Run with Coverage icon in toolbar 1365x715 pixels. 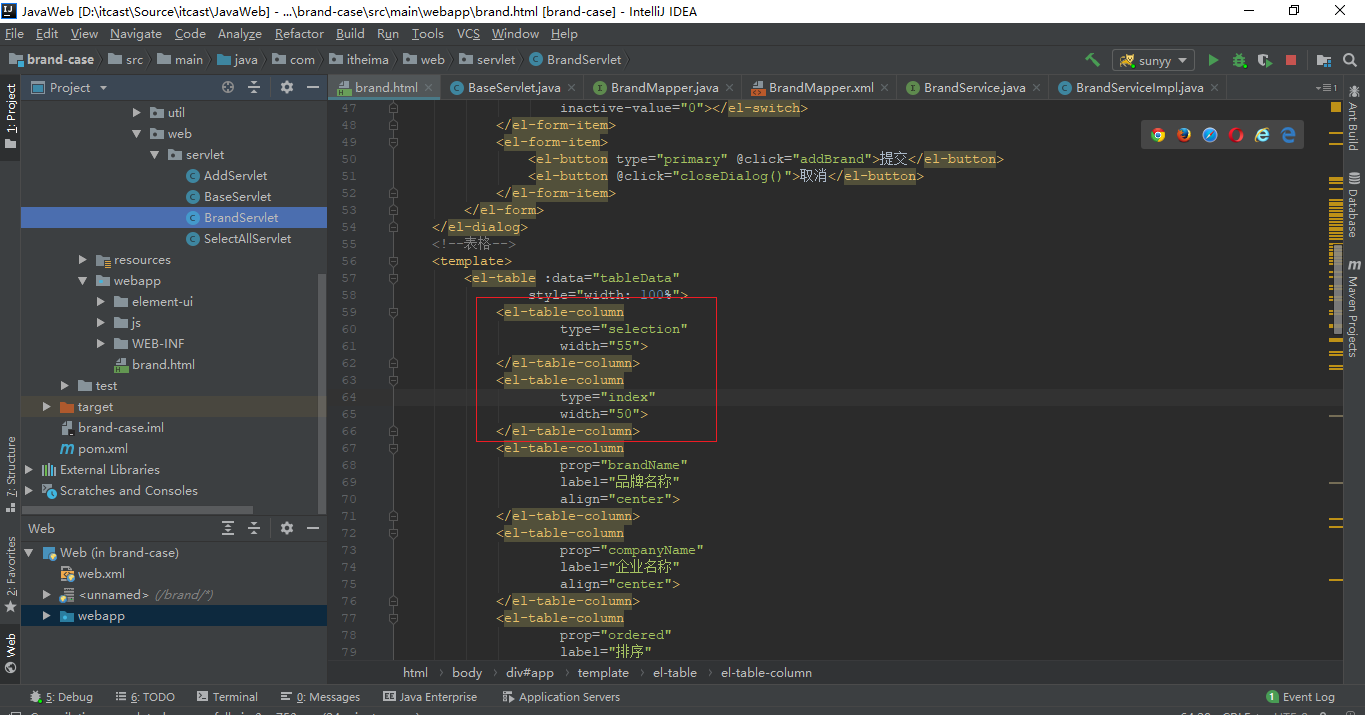[x=1265, y=60]
